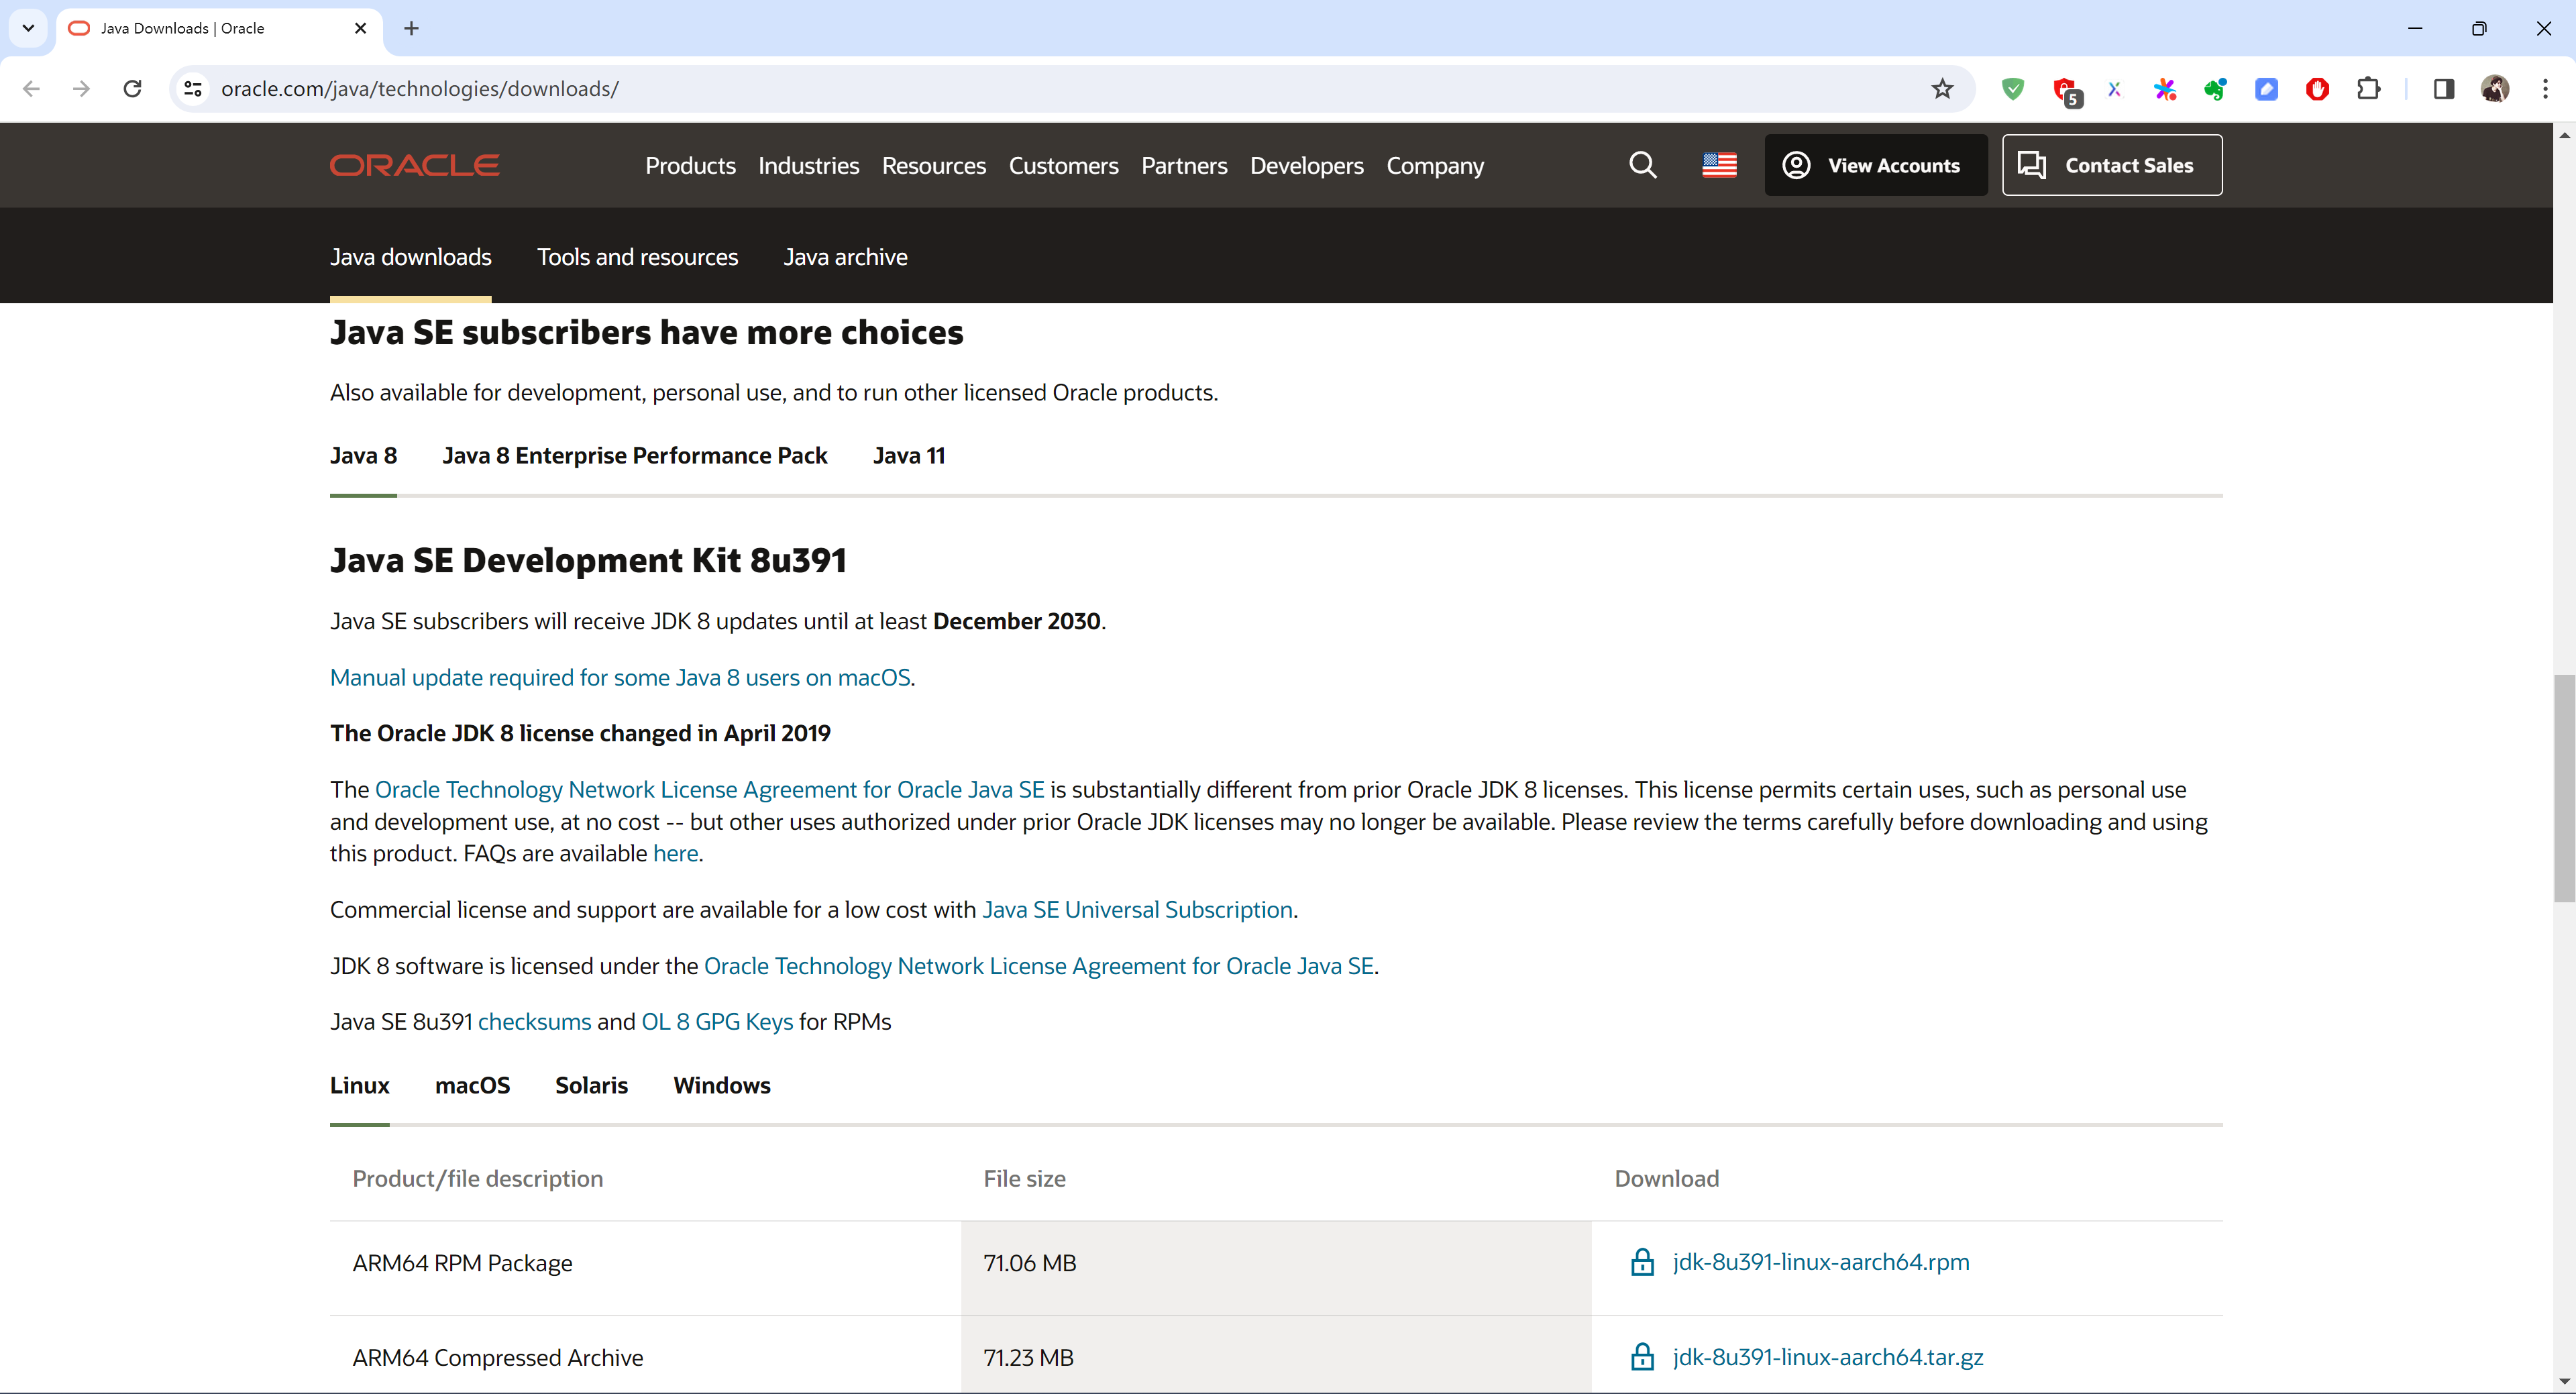The width and height of the screenshot is (2576, 1394).
Task: Open the Resources menu
Action: 934,166
